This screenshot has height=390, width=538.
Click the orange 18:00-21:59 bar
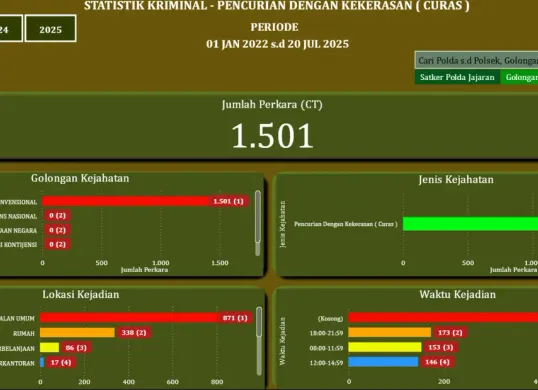[x=389, y=332]
